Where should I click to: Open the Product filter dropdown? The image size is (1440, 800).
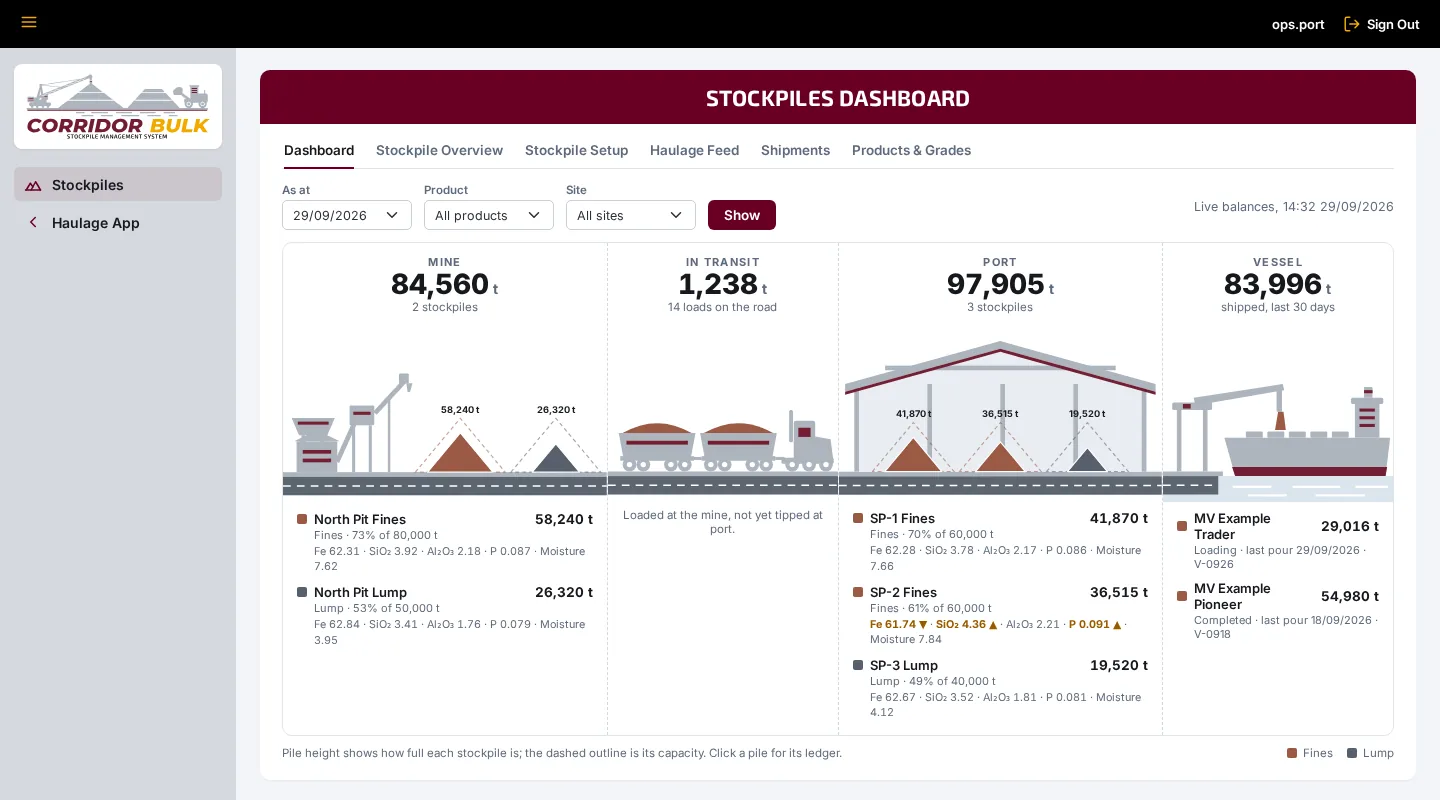(489, 215)
